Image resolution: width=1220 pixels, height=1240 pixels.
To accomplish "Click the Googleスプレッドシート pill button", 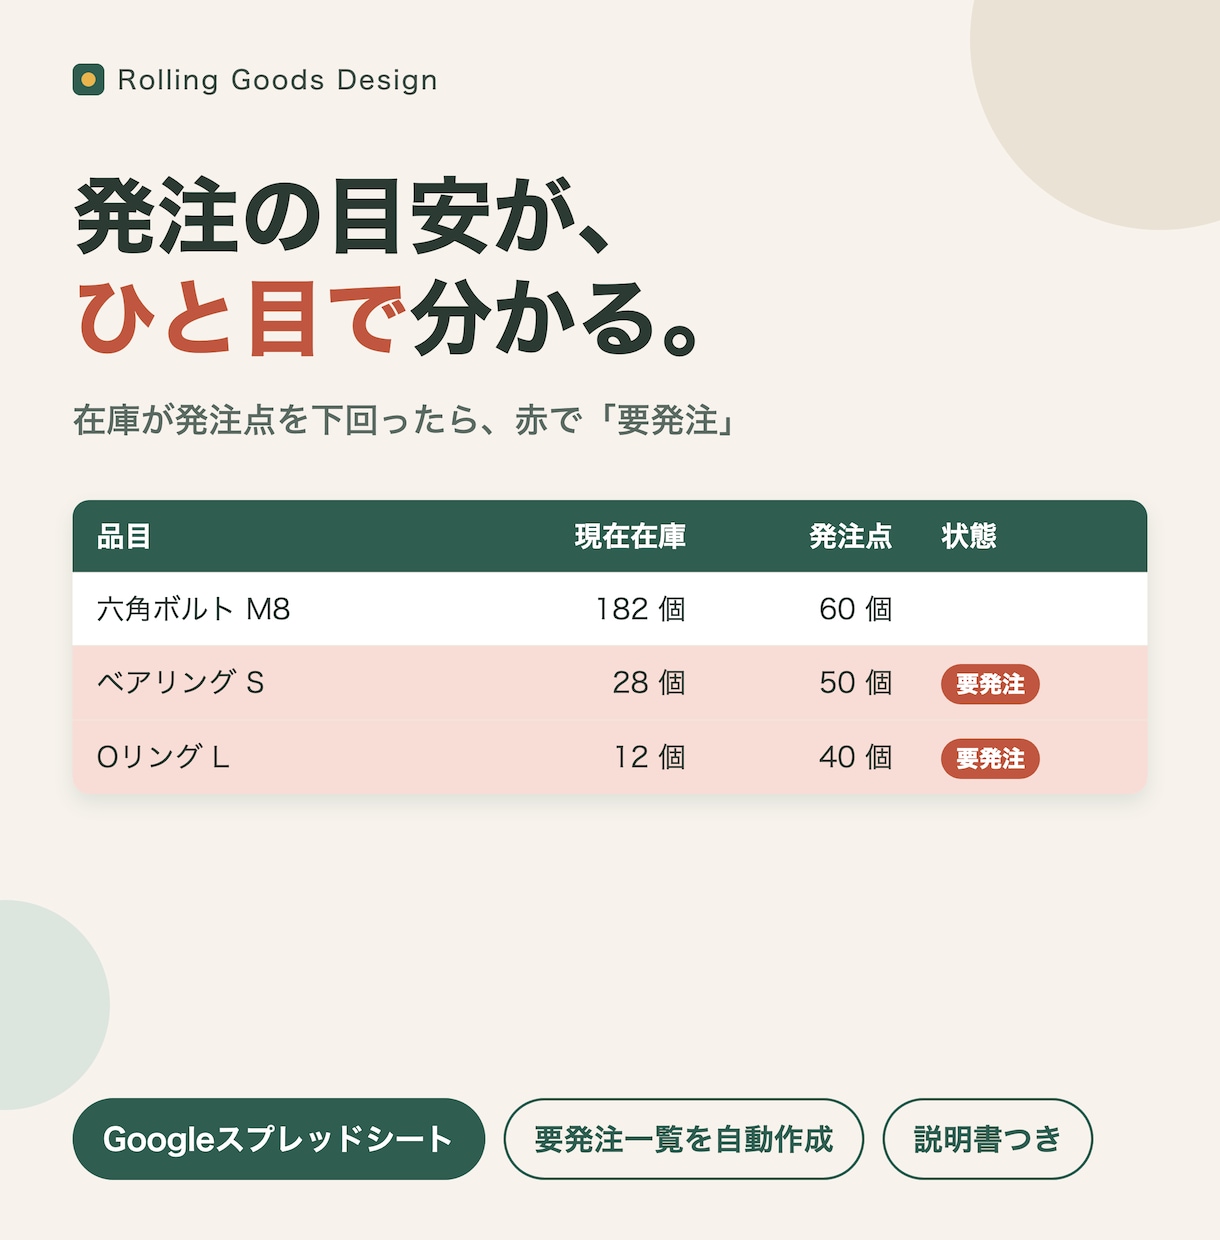I will (278, 1139).
